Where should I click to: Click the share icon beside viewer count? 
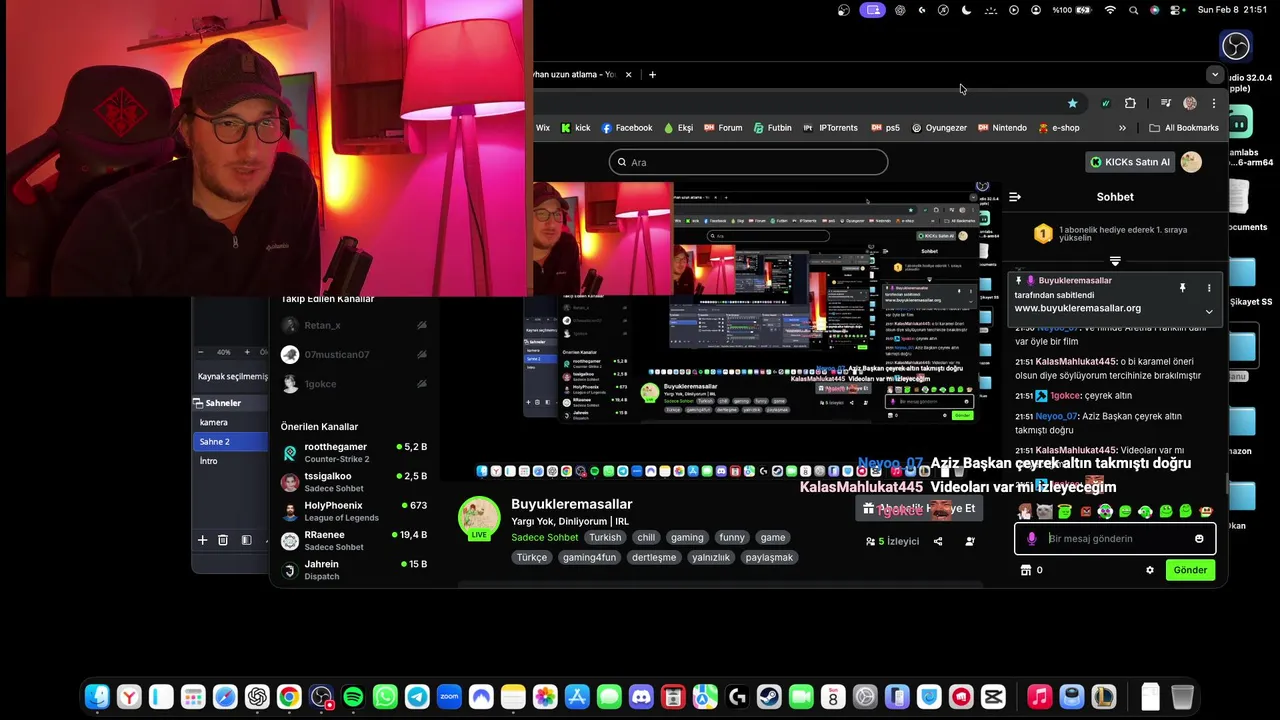click(x=938, y=541)
